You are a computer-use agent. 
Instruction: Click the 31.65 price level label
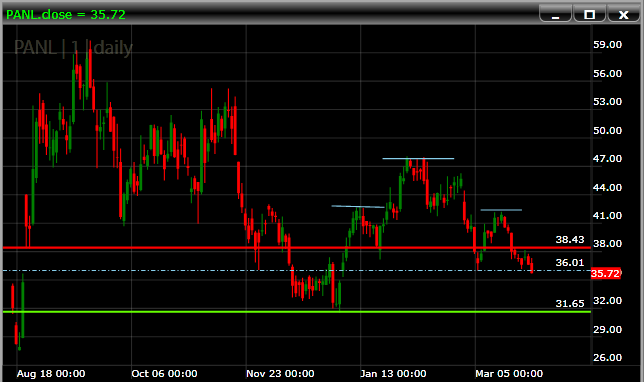[x=570, y=304]
